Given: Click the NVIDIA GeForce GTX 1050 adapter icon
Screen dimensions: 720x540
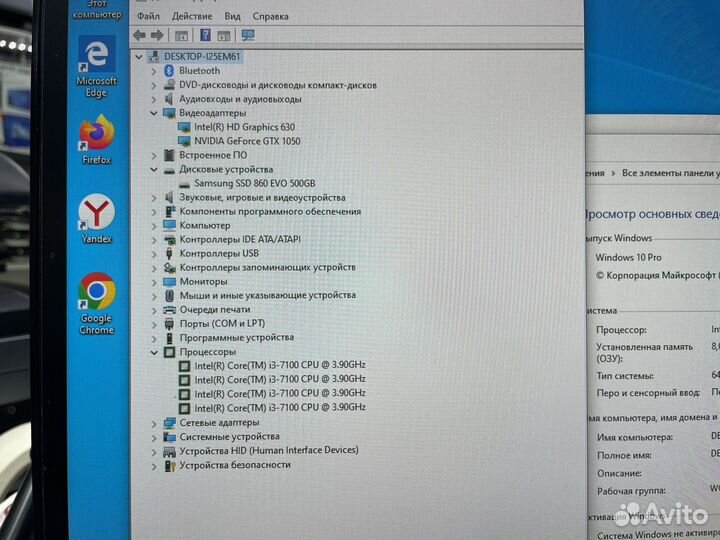Looking at the screenshot, I should 184,141.
